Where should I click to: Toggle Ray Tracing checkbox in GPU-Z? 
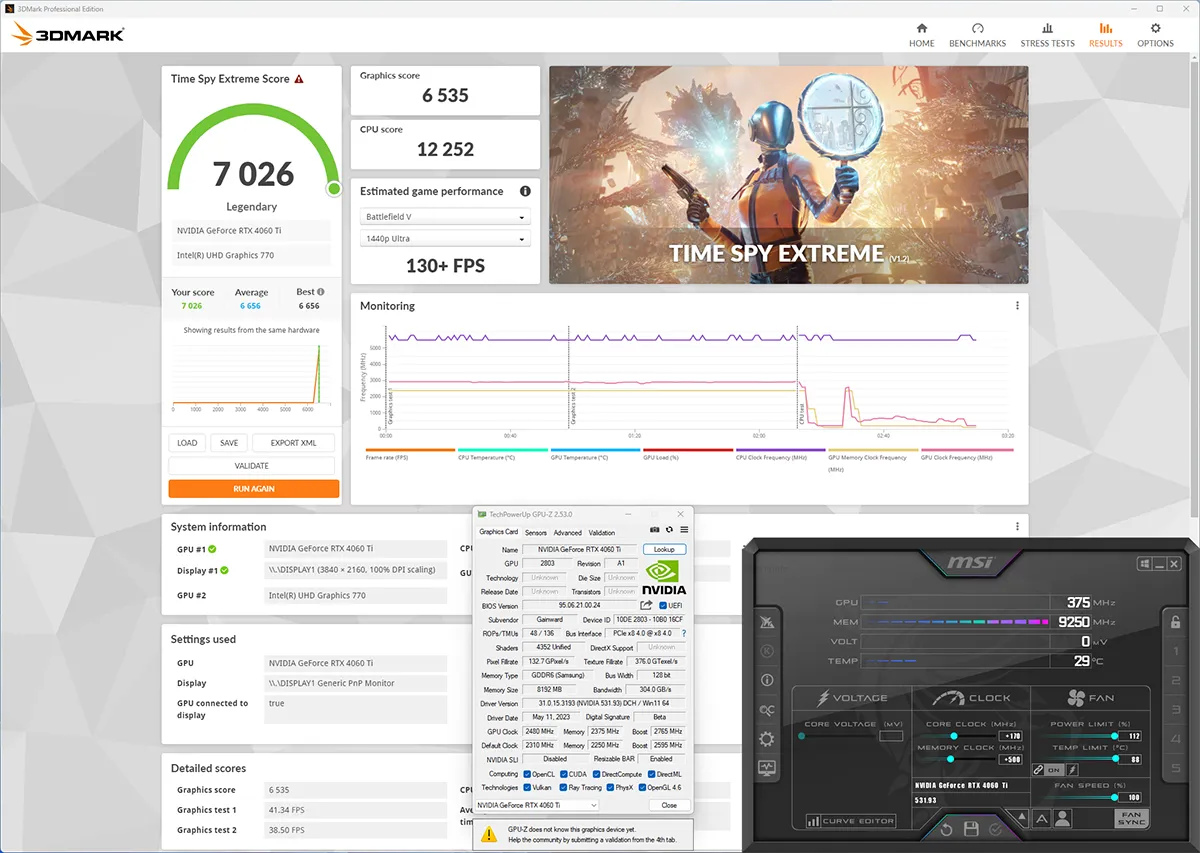(x=563, y=787)
